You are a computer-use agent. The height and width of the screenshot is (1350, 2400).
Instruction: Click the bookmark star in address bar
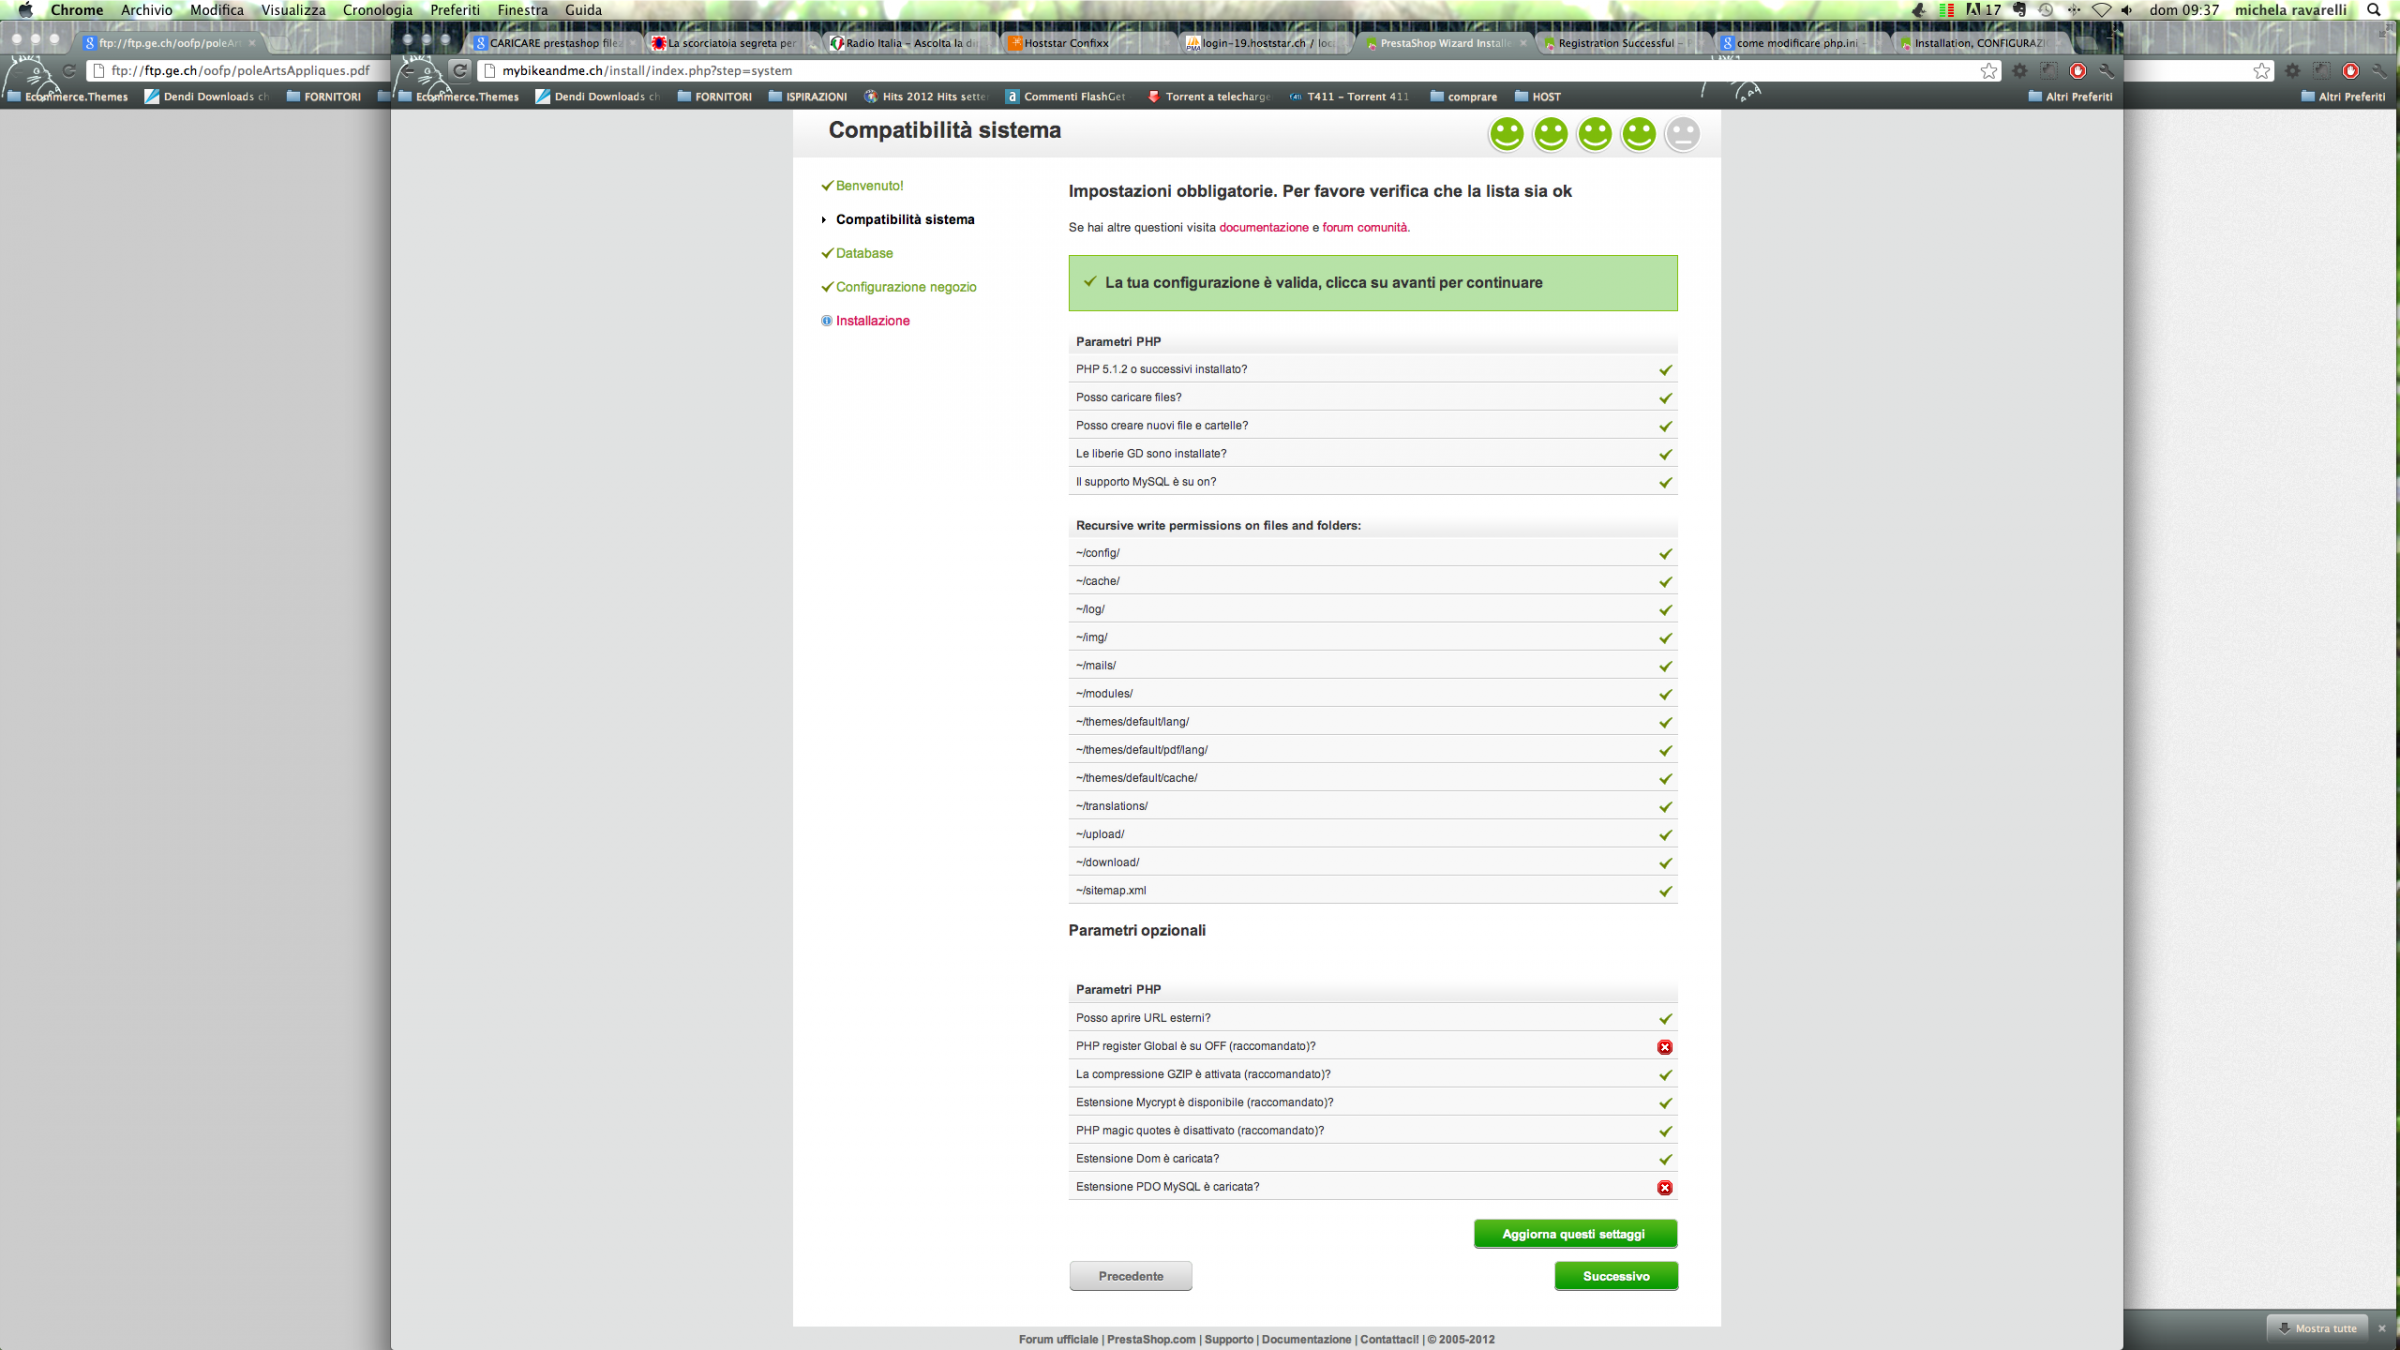[1988, 71]
